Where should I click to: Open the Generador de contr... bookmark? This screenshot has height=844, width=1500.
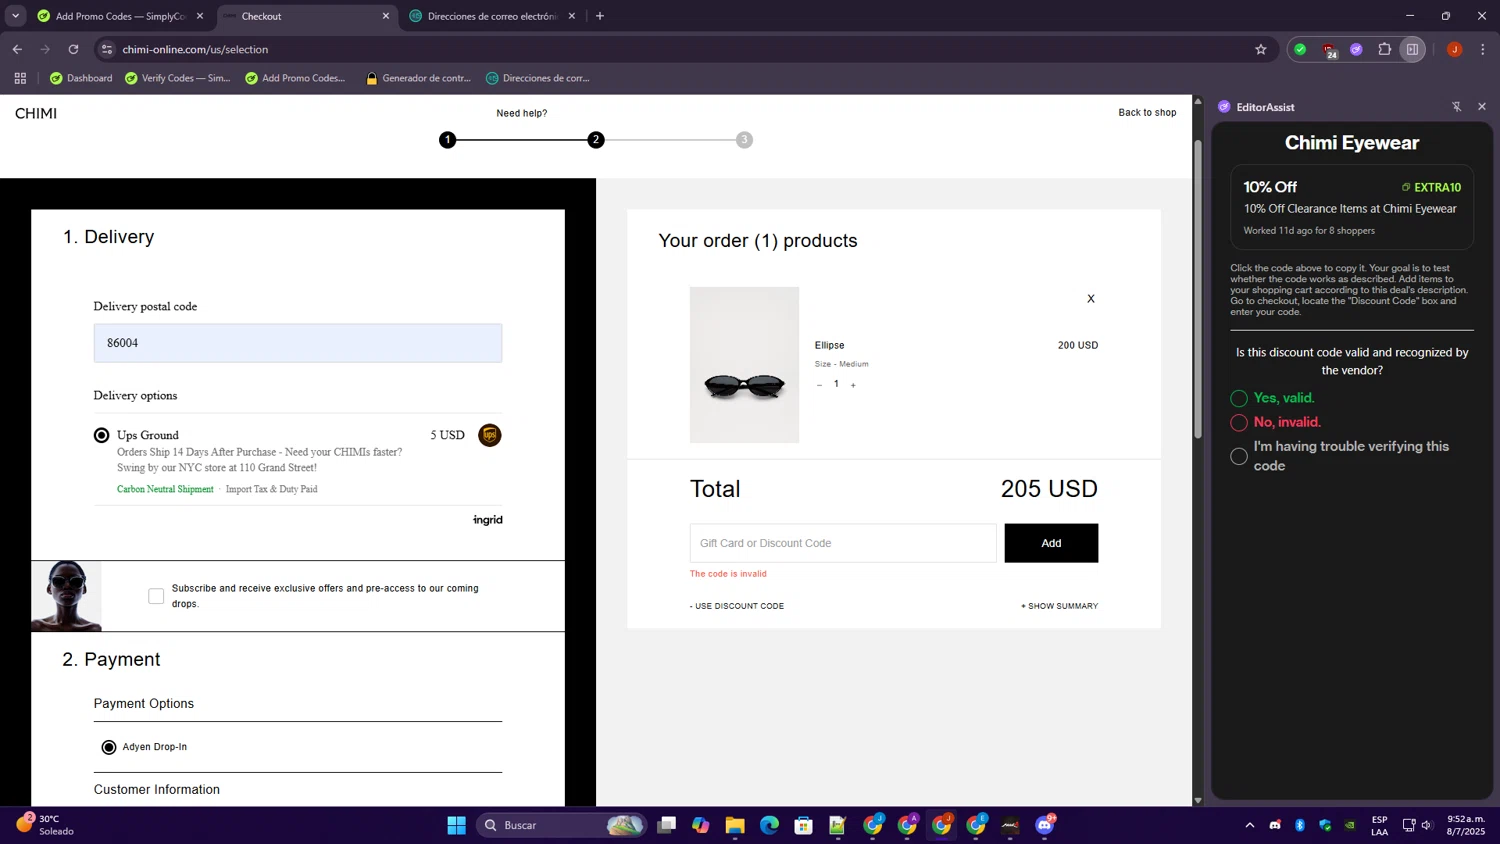click(418, 78)
